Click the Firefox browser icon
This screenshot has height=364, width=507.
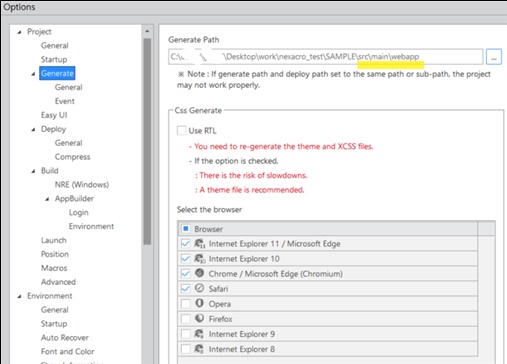199,318
